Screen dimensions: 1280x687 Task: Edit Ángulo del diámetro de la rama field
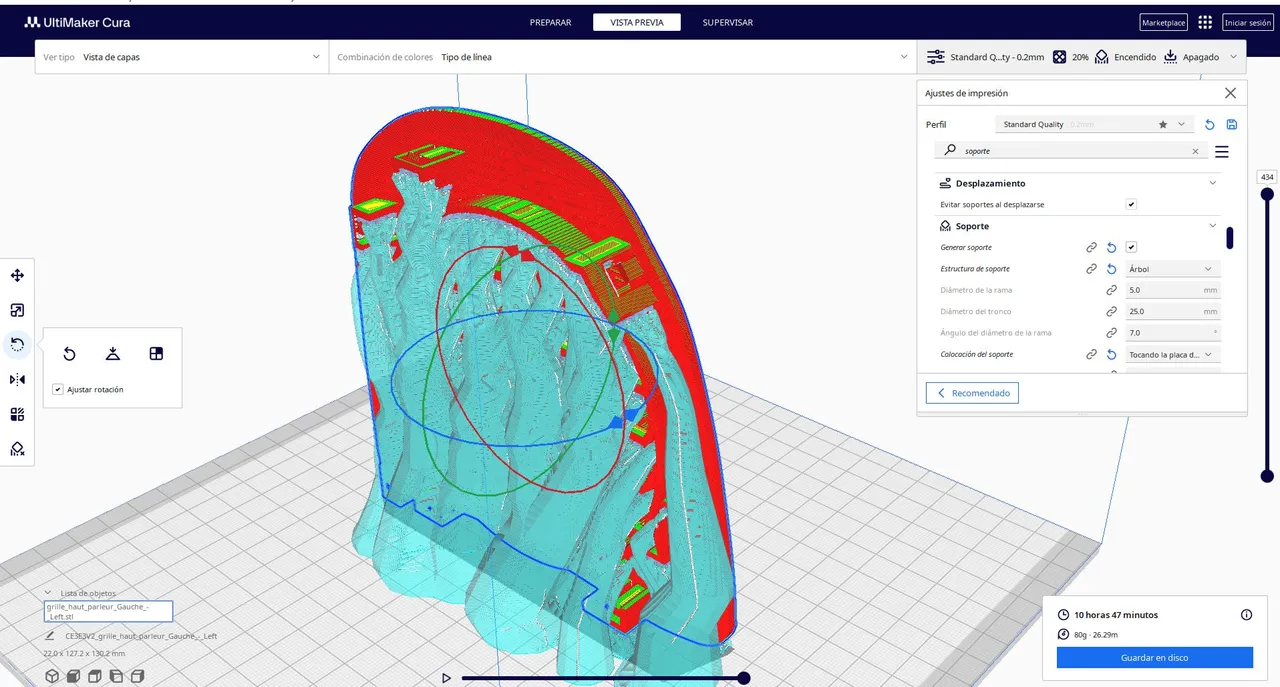pyautogui.click(x=1172, y=332)
